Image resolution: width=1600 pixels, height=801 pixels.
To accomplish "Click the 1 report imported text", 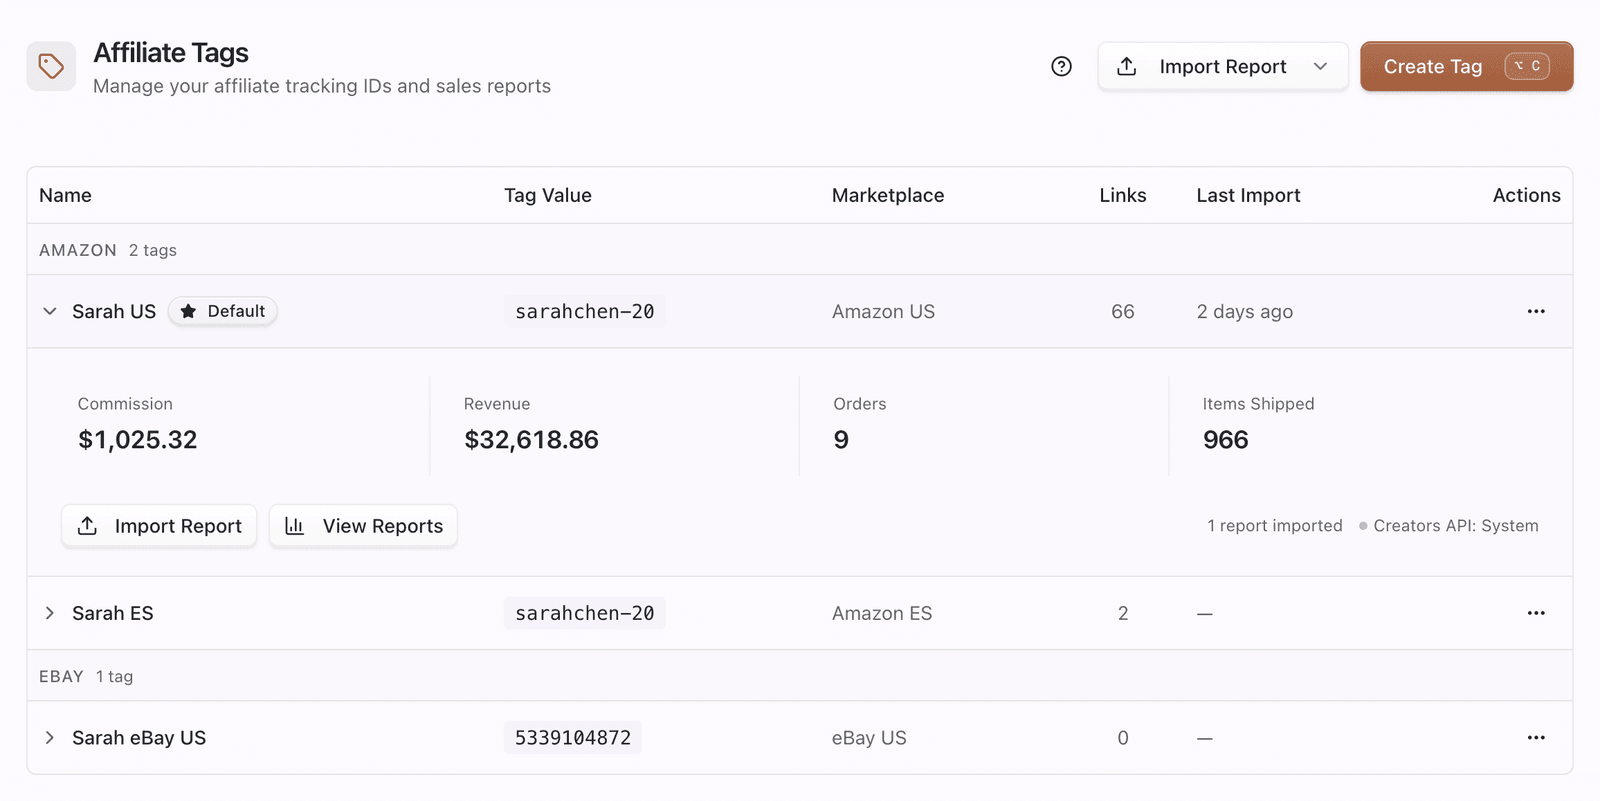I will click(1275, 526).
